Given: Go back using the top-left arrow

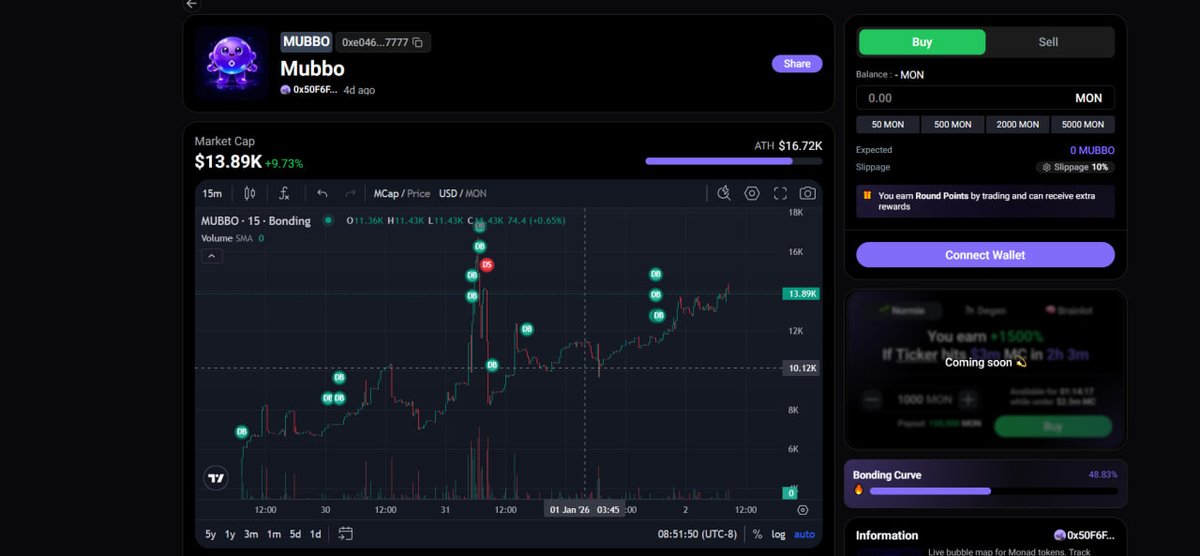Looking at the screenshot, I should tap(192, 4).
